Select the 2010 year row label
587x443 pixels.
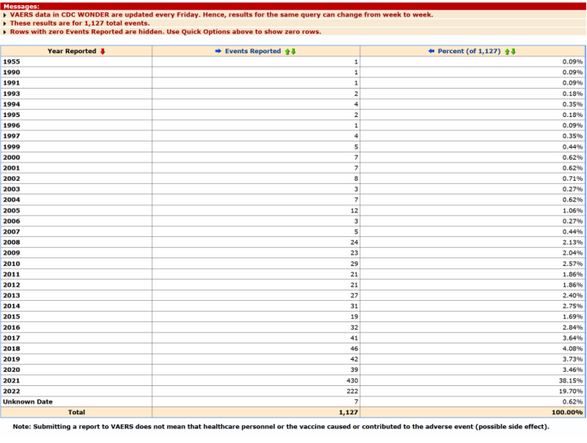(12, 264)
